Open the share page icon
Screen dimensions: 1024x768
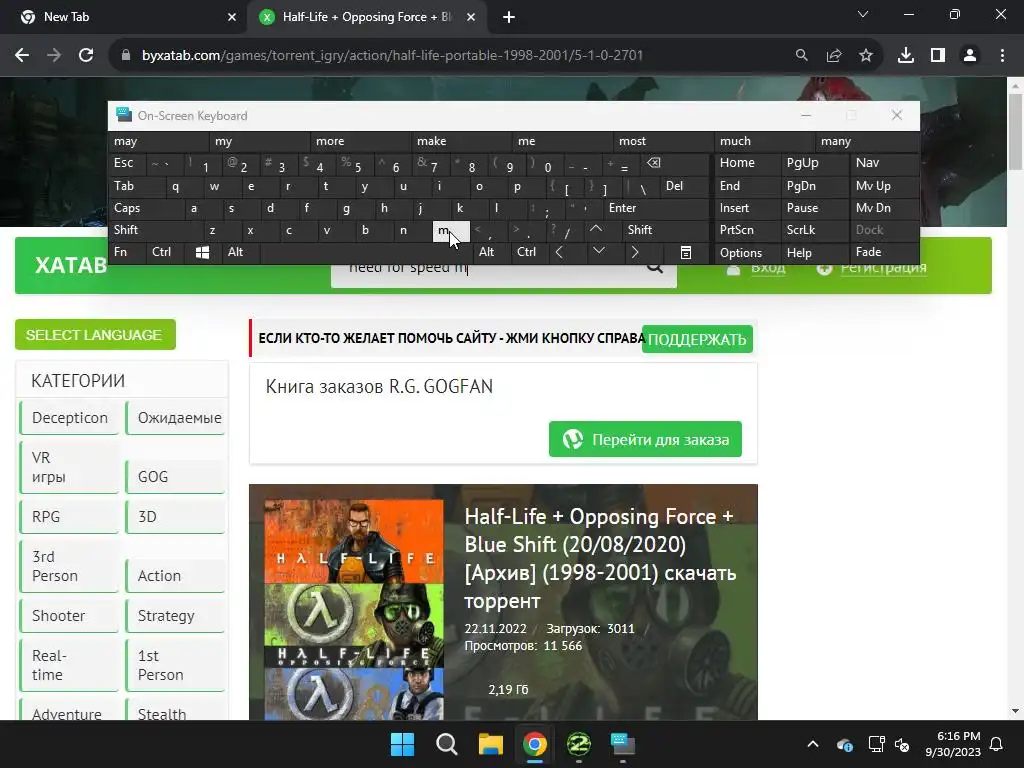pyautogui.click(x=834, y=56)
